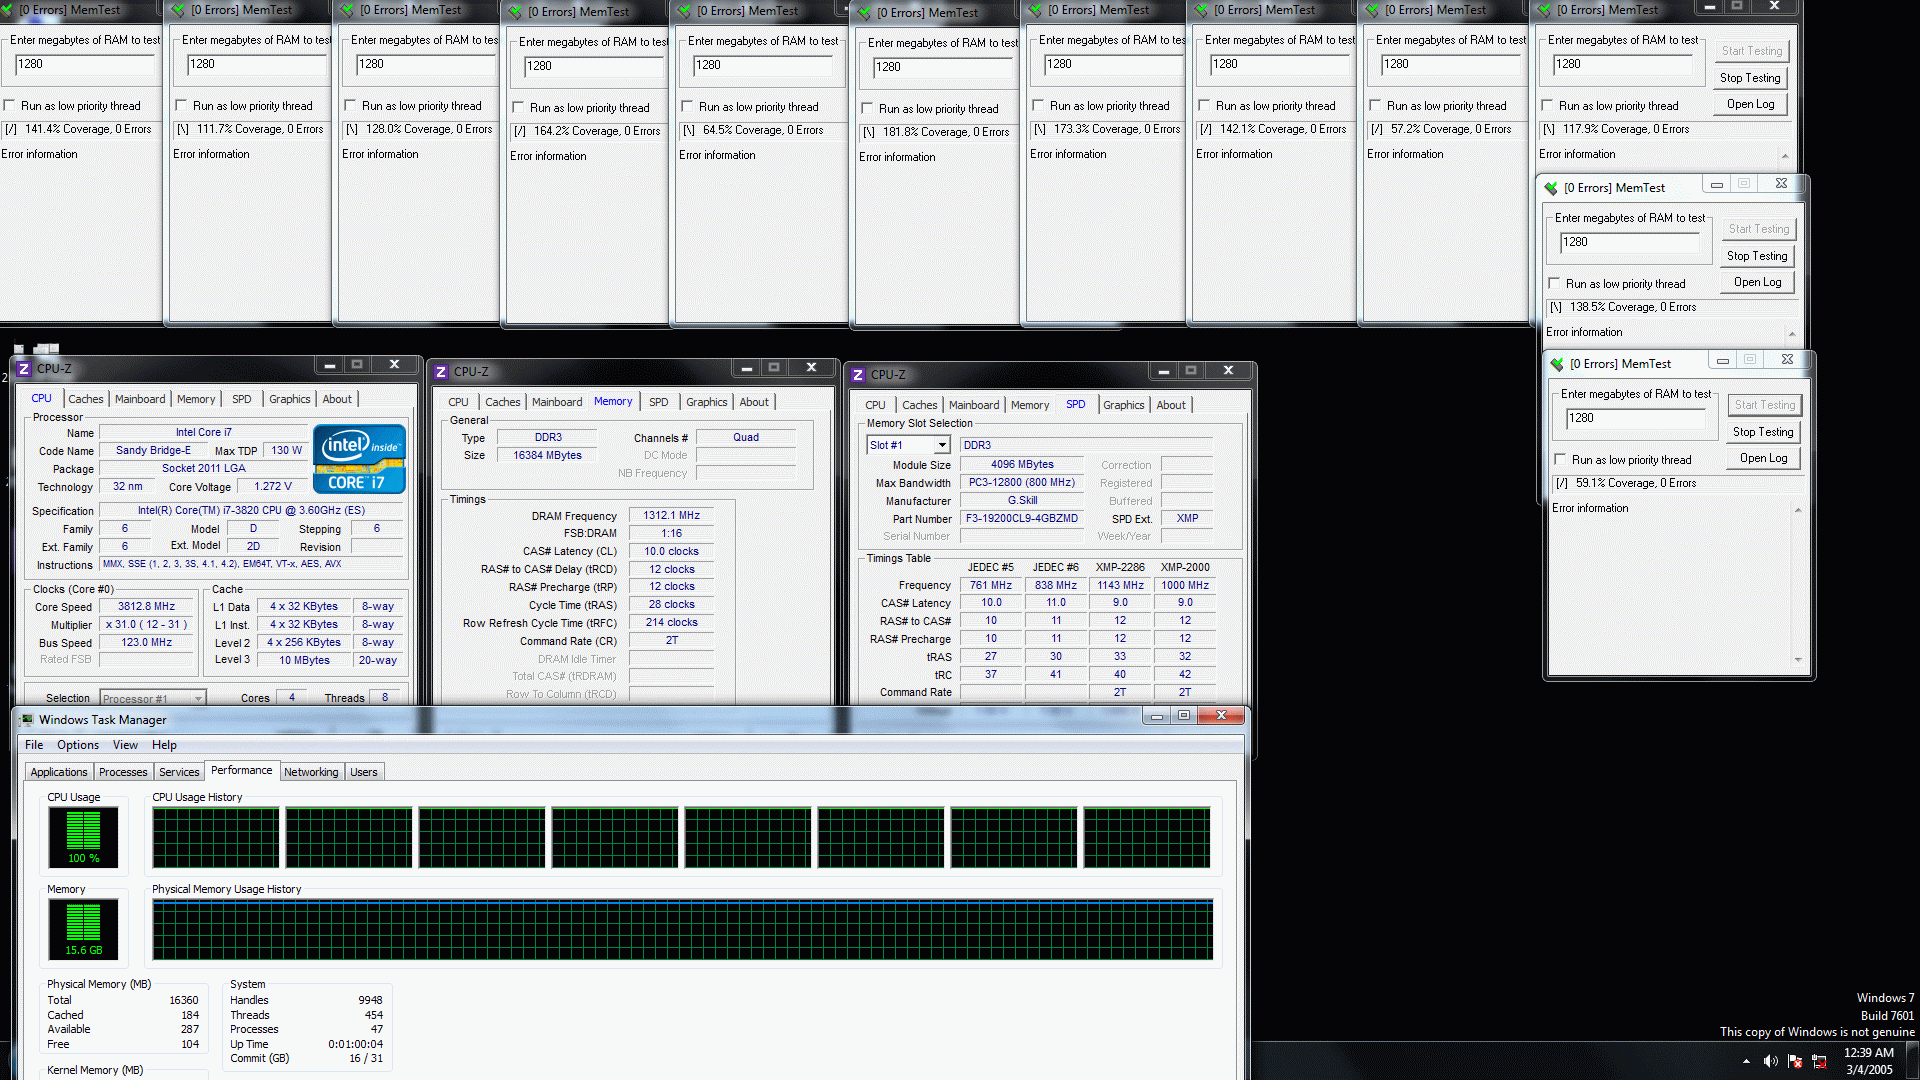Click the Z icon of CPU-Z Memory-tab window
This screenshot has width=1920, height=1080.
click(441, 372)
